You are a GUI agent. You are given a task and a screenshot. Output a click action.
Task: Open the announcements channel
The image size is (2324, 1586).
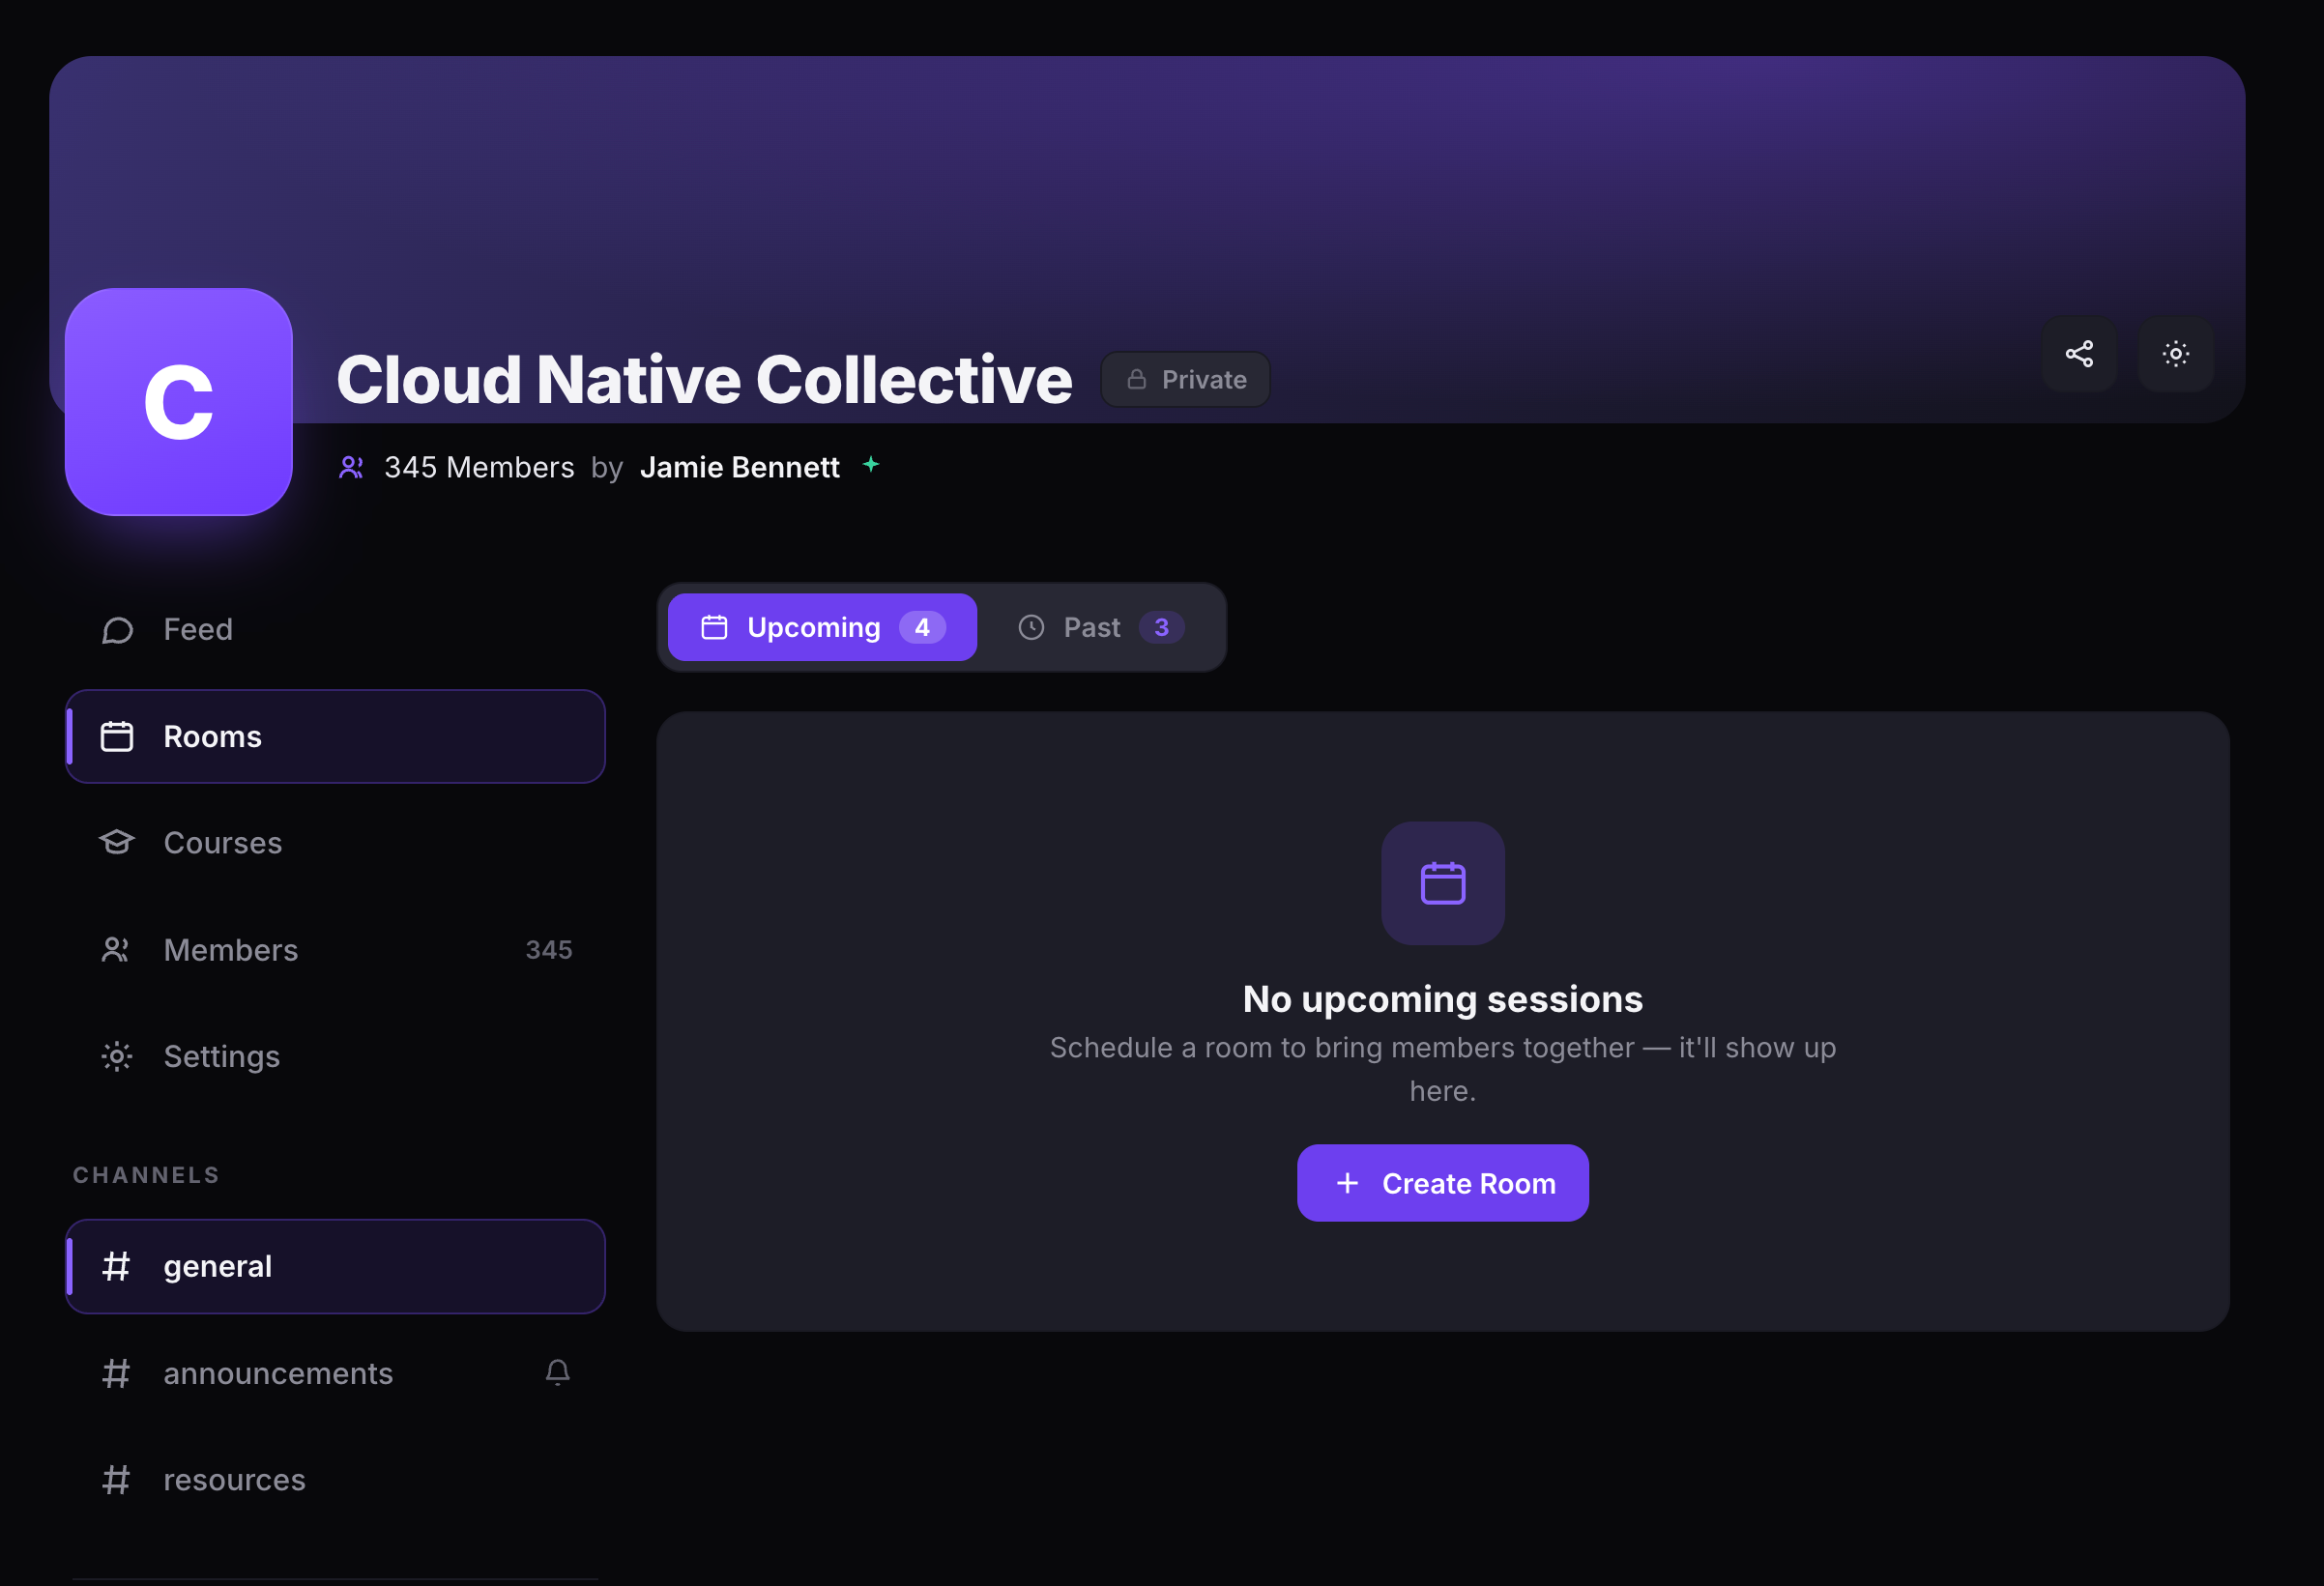[x=335, y=1374]
